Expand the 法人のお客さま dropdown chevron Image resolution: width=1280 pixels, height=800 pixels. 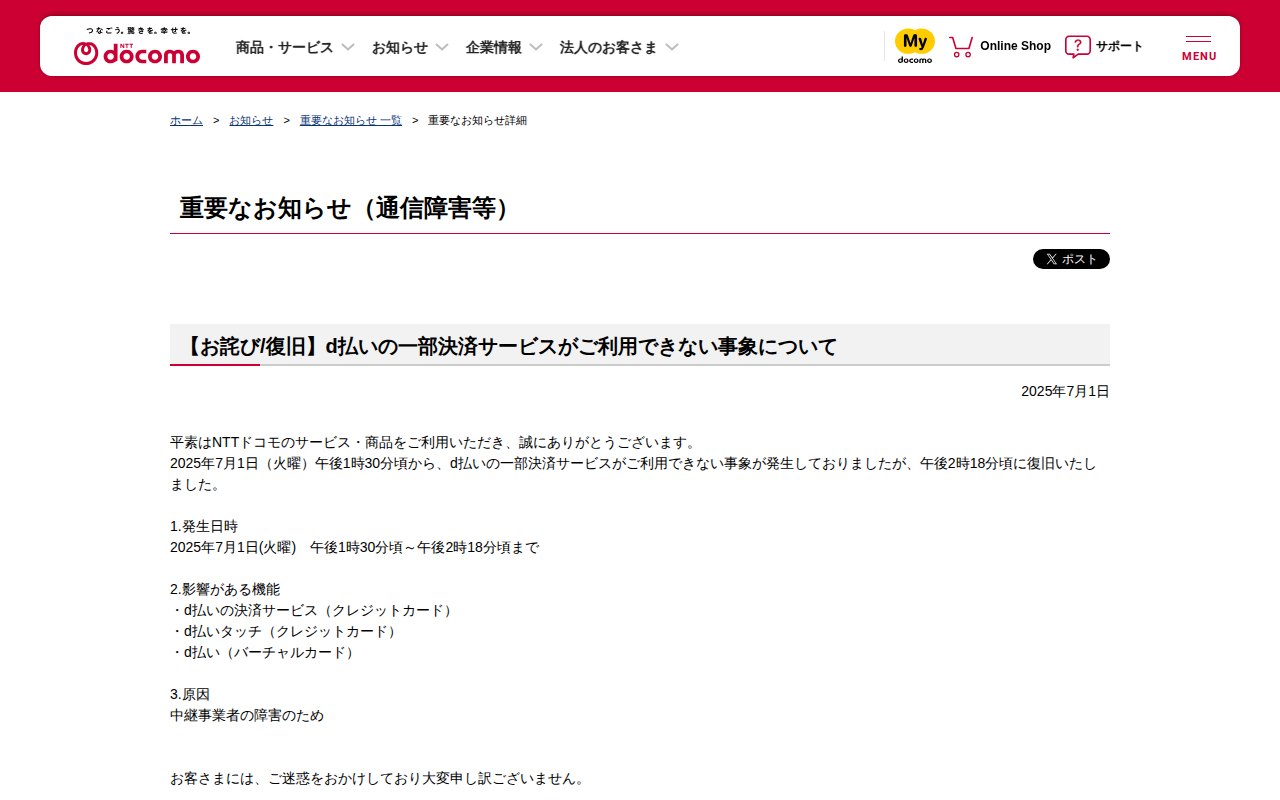pyautogui.click(x=672, y=47)
